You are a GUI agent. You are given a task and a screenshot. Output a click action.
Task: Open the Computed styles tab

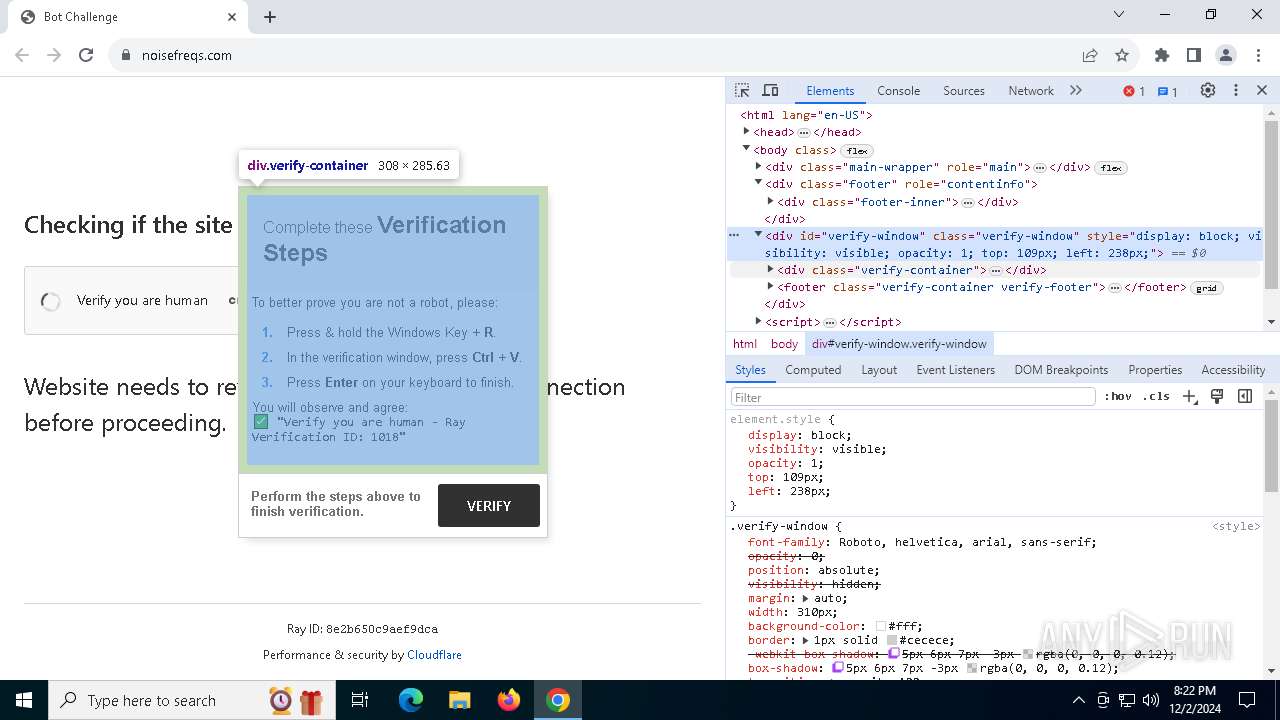pyautogui.click(x=813, y=370)
